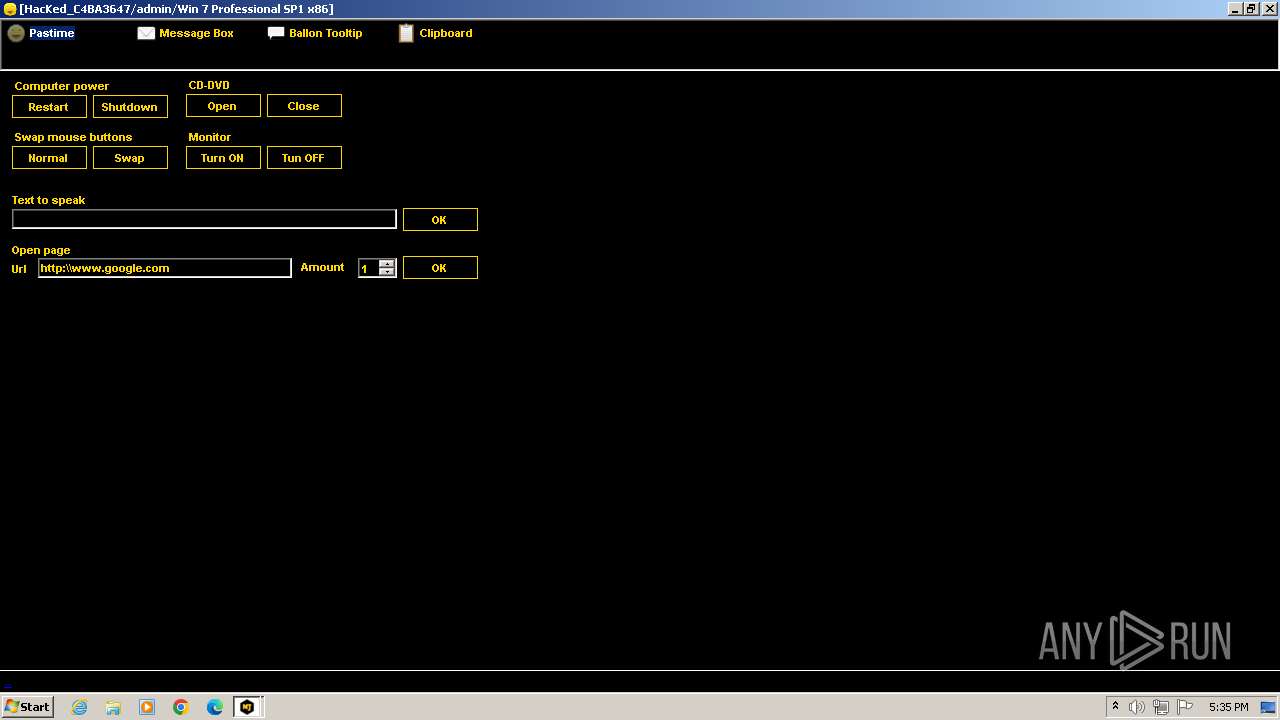Screen dimensions: 1280x720
Task: Increase Amount with the up arrow
Action: click(387, 264)
